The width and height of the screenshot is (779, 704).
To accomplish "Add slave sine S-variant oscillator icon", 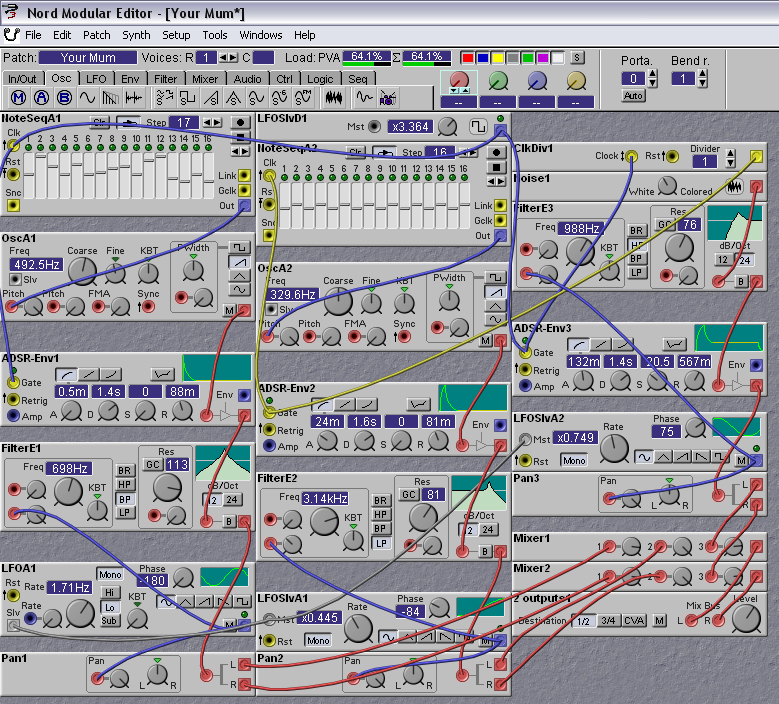I will [280, 98].
